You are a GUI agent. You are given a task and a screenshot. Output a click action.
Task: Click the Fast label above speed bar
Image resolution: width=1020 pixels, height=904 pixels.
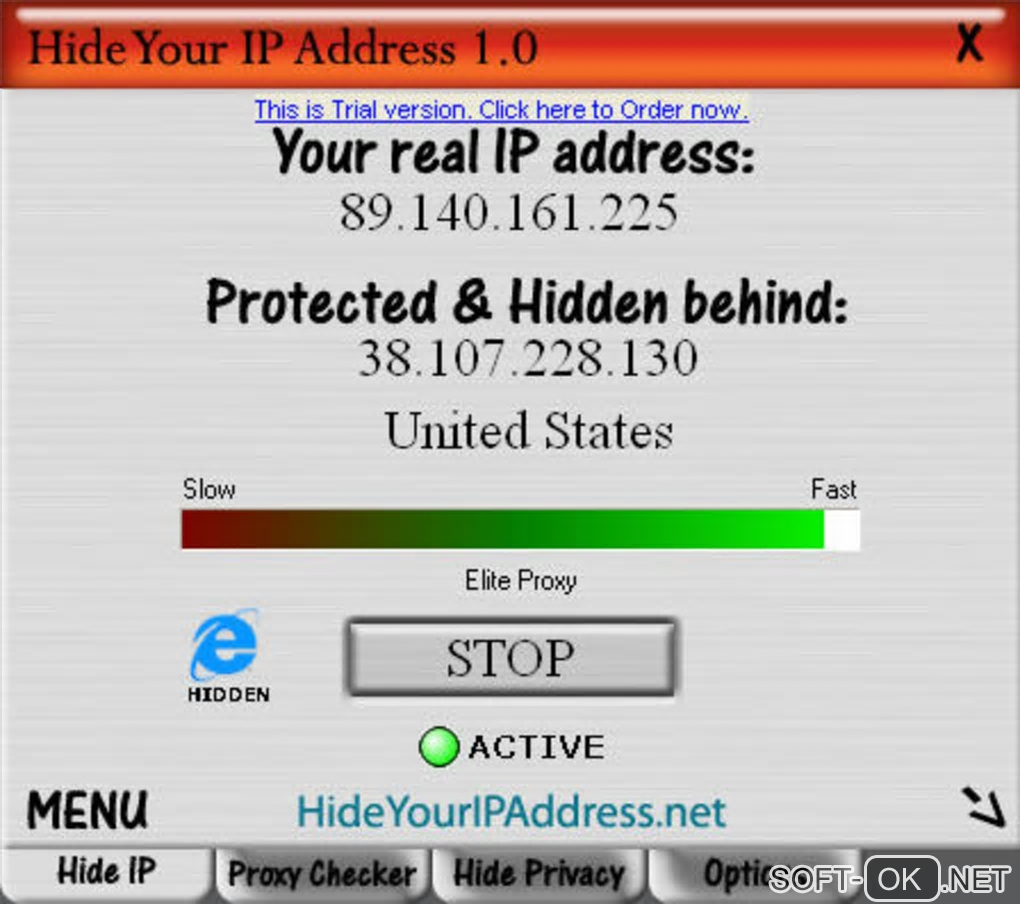tap(833, 488)
